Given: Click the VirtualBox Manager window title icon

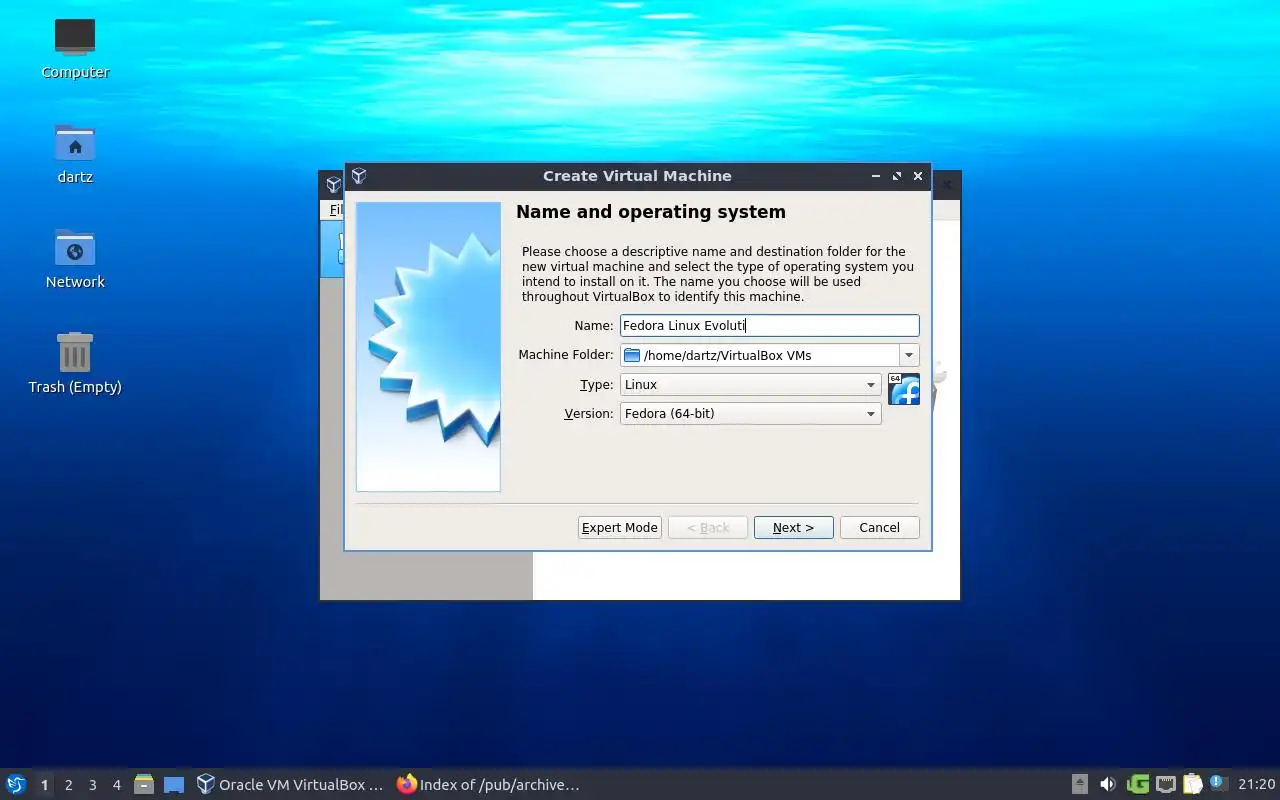Looking at the screenshot, I should point(334,185).
